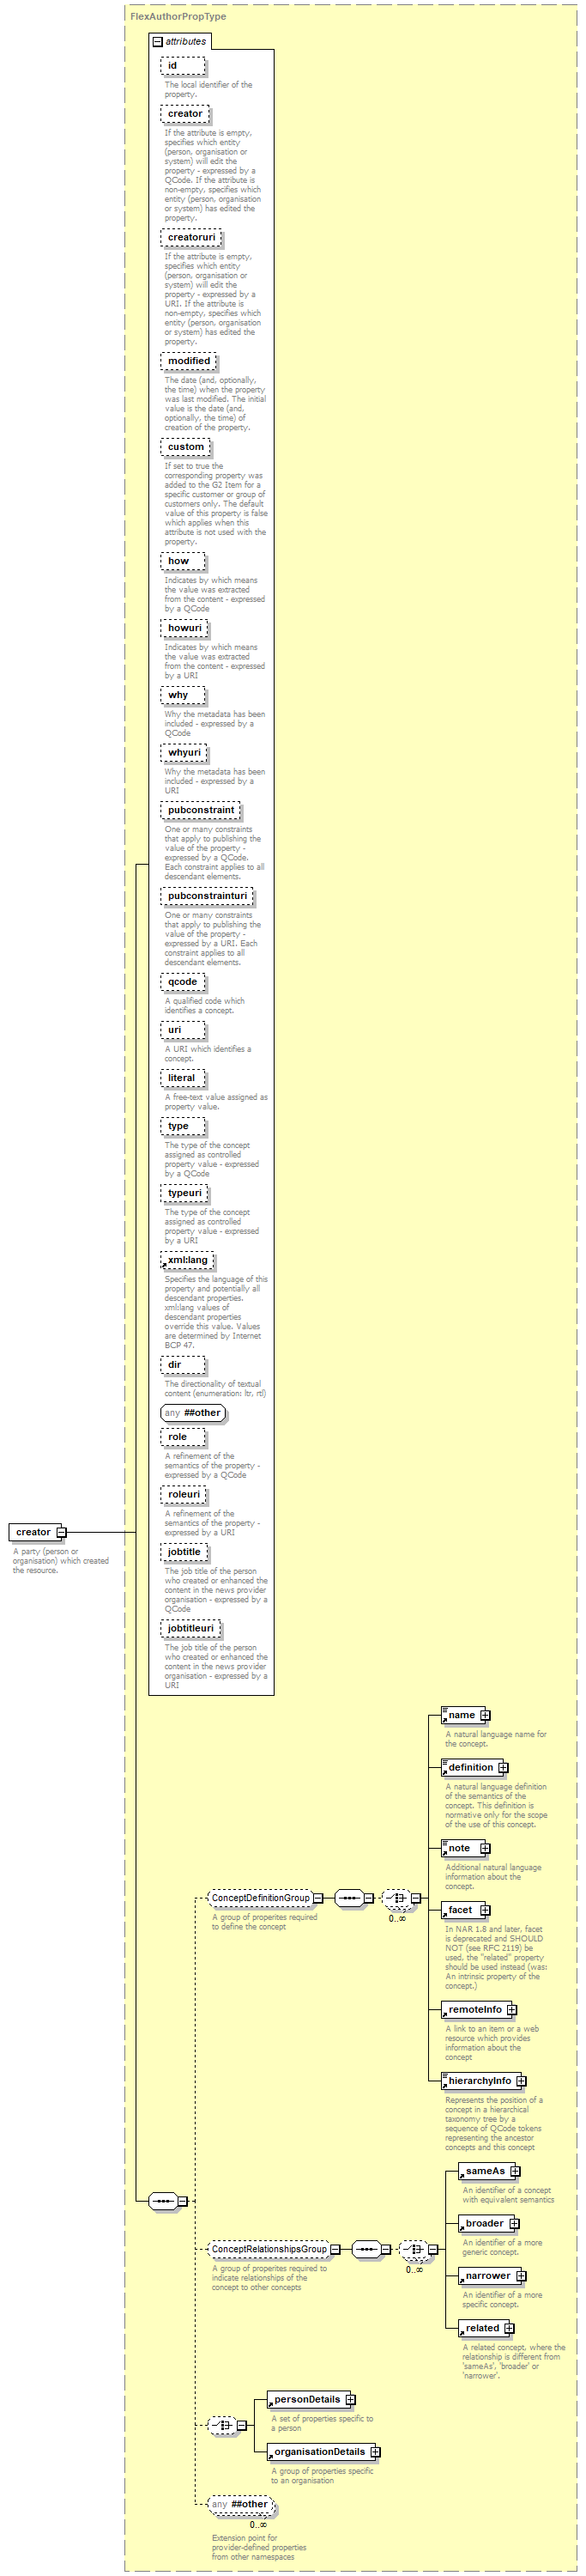This screenshot has width=586, height=2576.
Task: Click the broader element box
Action: [484, 2223]
